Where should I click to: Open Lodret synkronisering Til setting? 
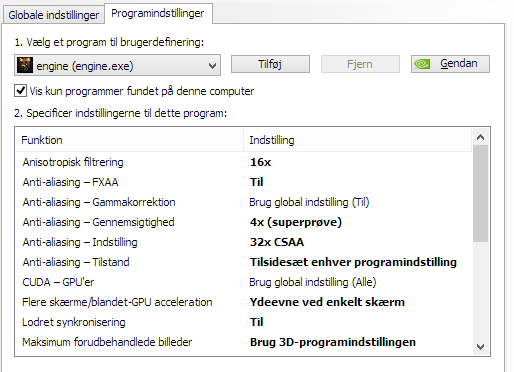click(256, 322)
